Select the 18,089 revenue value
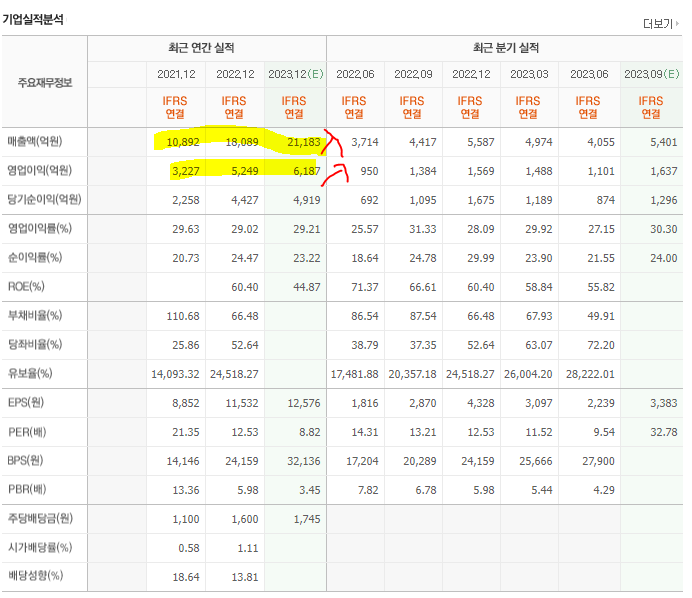The width and height of the screenshot is (692, 598). 242,143
